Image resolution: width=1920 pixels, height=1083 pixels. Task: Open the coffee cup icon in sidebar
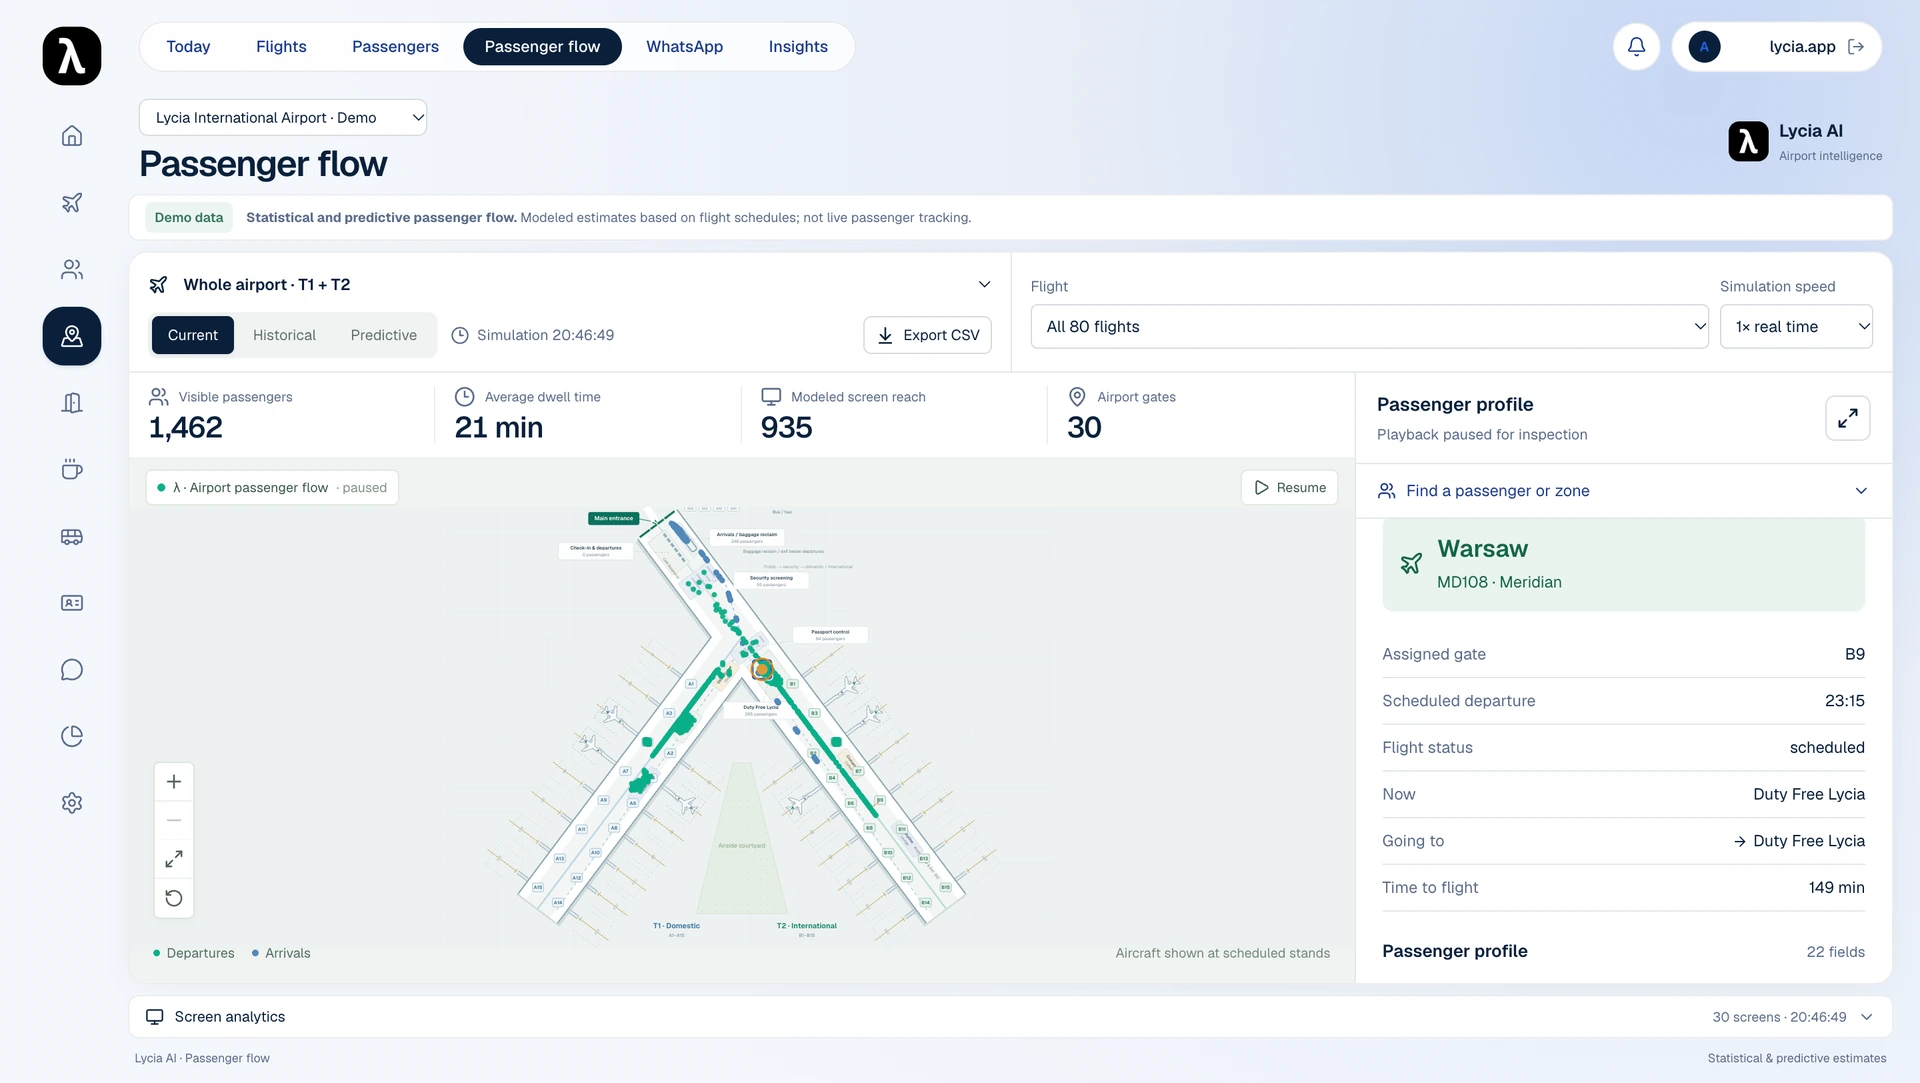click(x=72, y=470)
